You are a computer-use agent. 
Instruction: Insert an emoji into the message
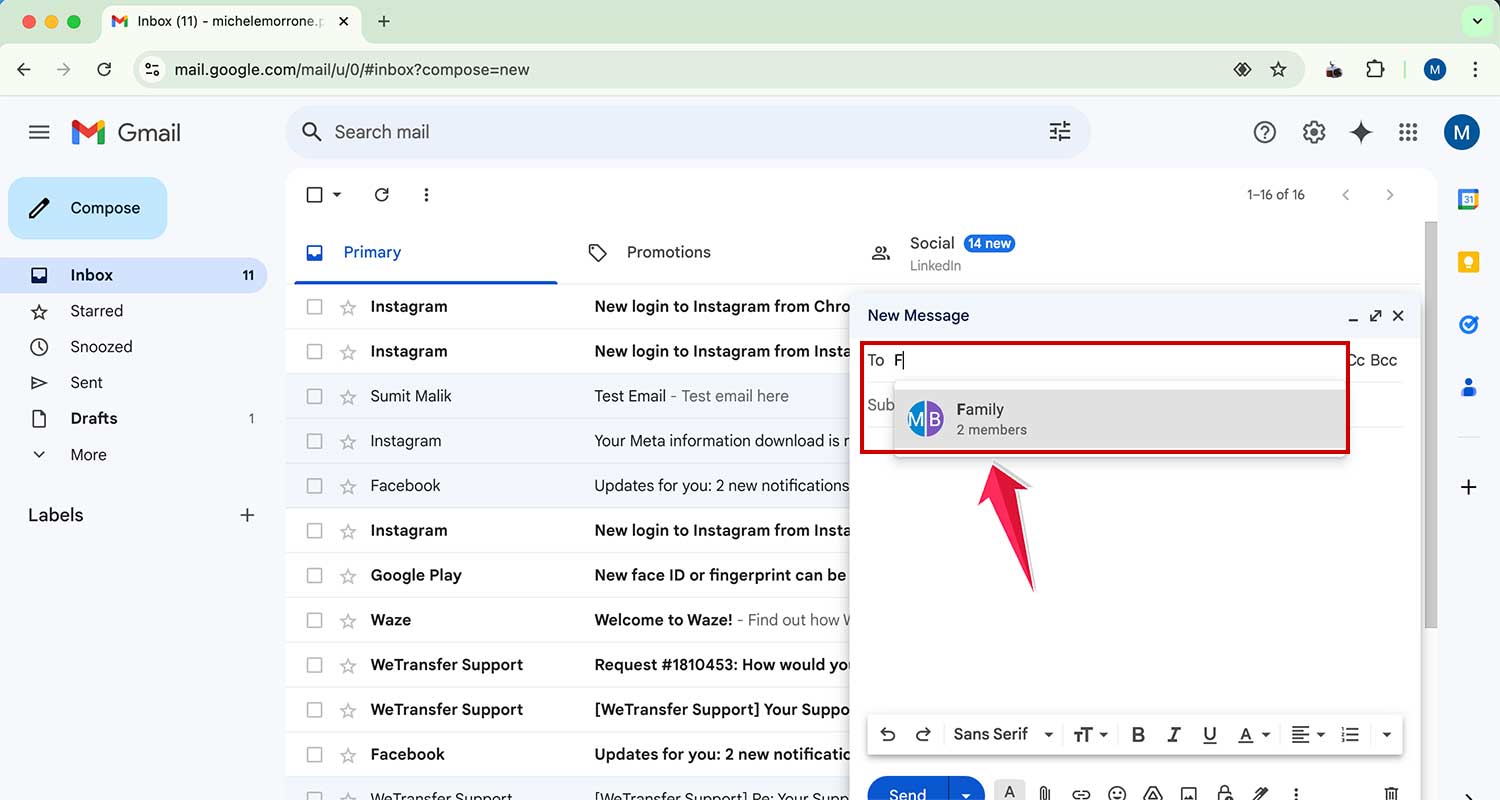pyautogui.click(x=1117, y=792)
